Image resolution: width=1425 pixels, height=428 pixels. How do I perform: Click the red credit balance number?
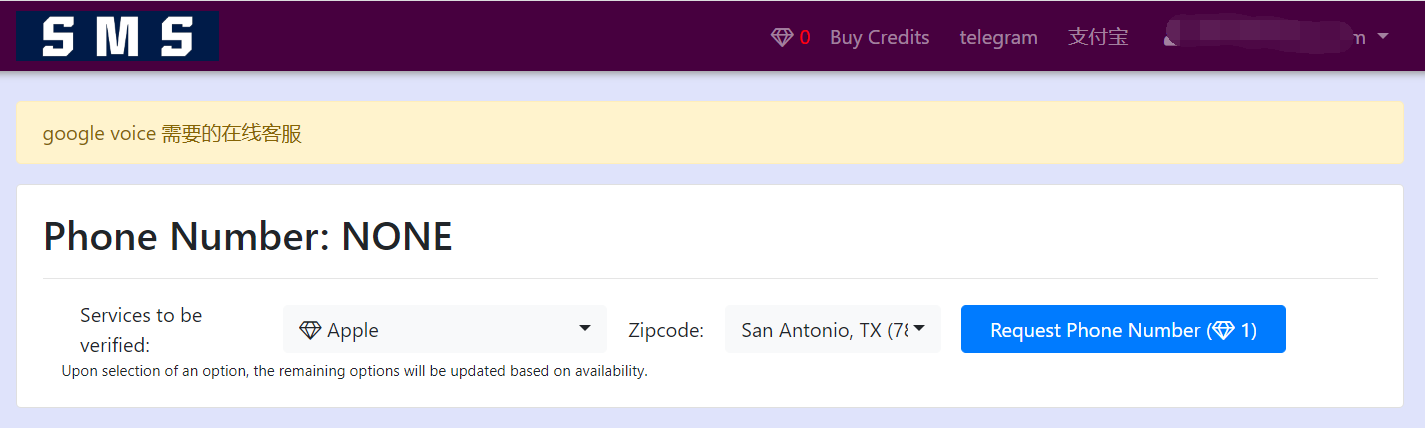point(805,37)
